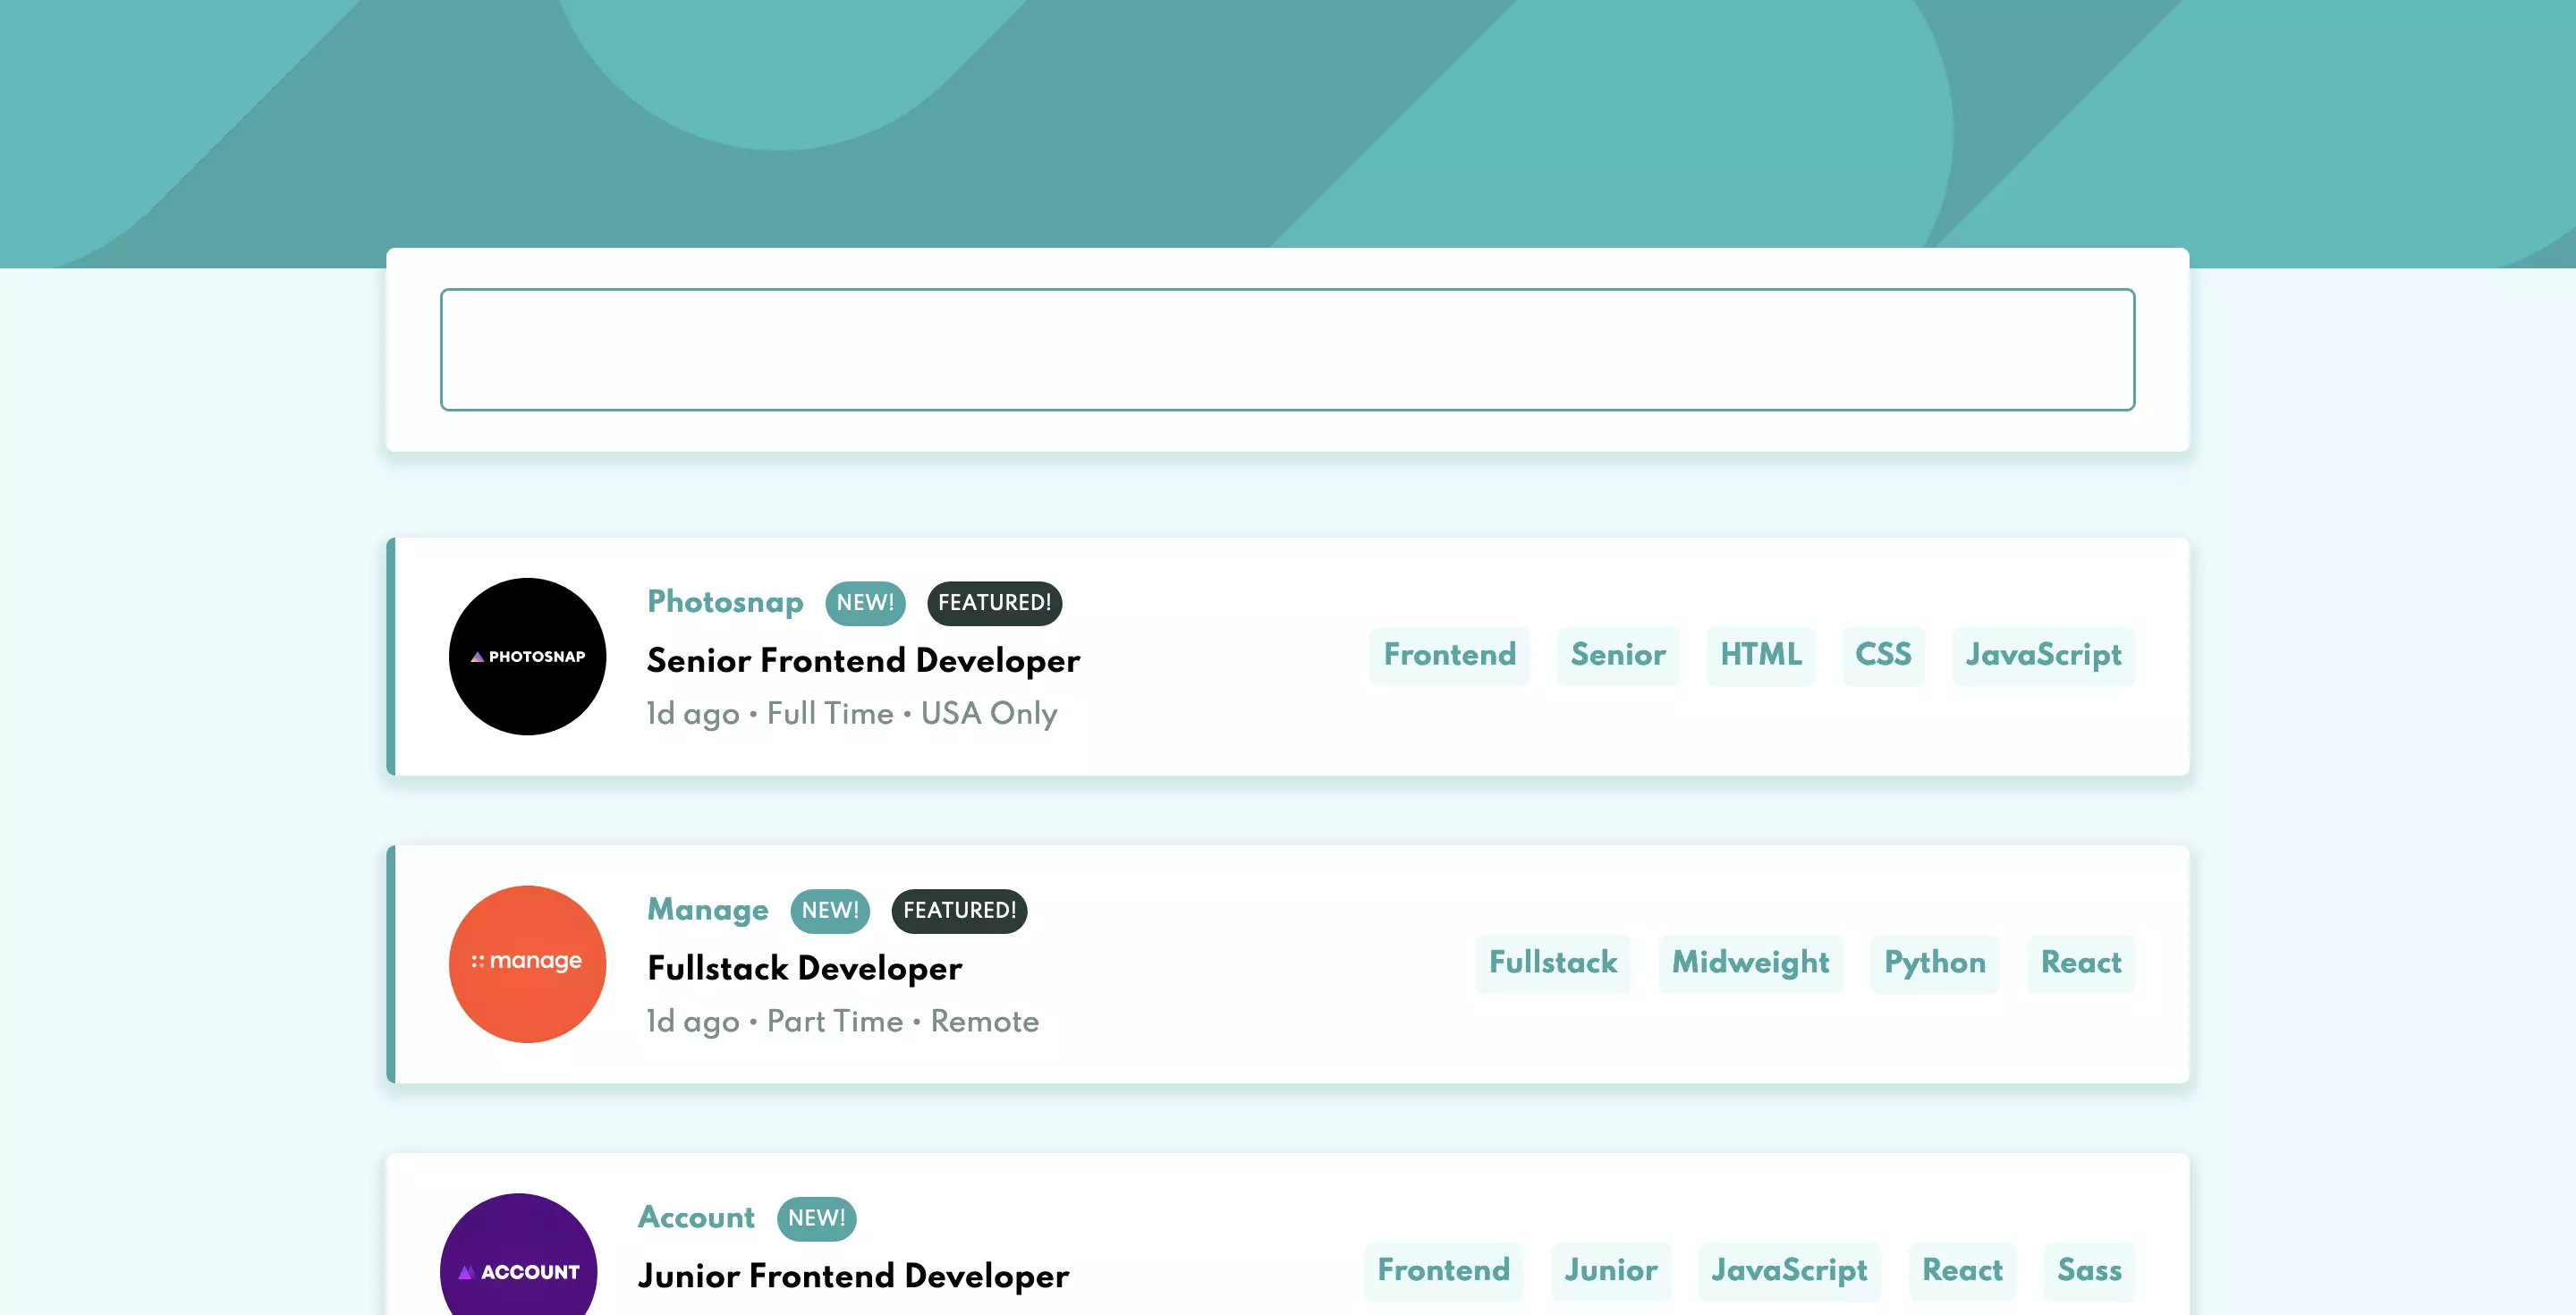Toggle the NEW! badge on the Account listing
The image size is (2576, 1315).
816,1219
